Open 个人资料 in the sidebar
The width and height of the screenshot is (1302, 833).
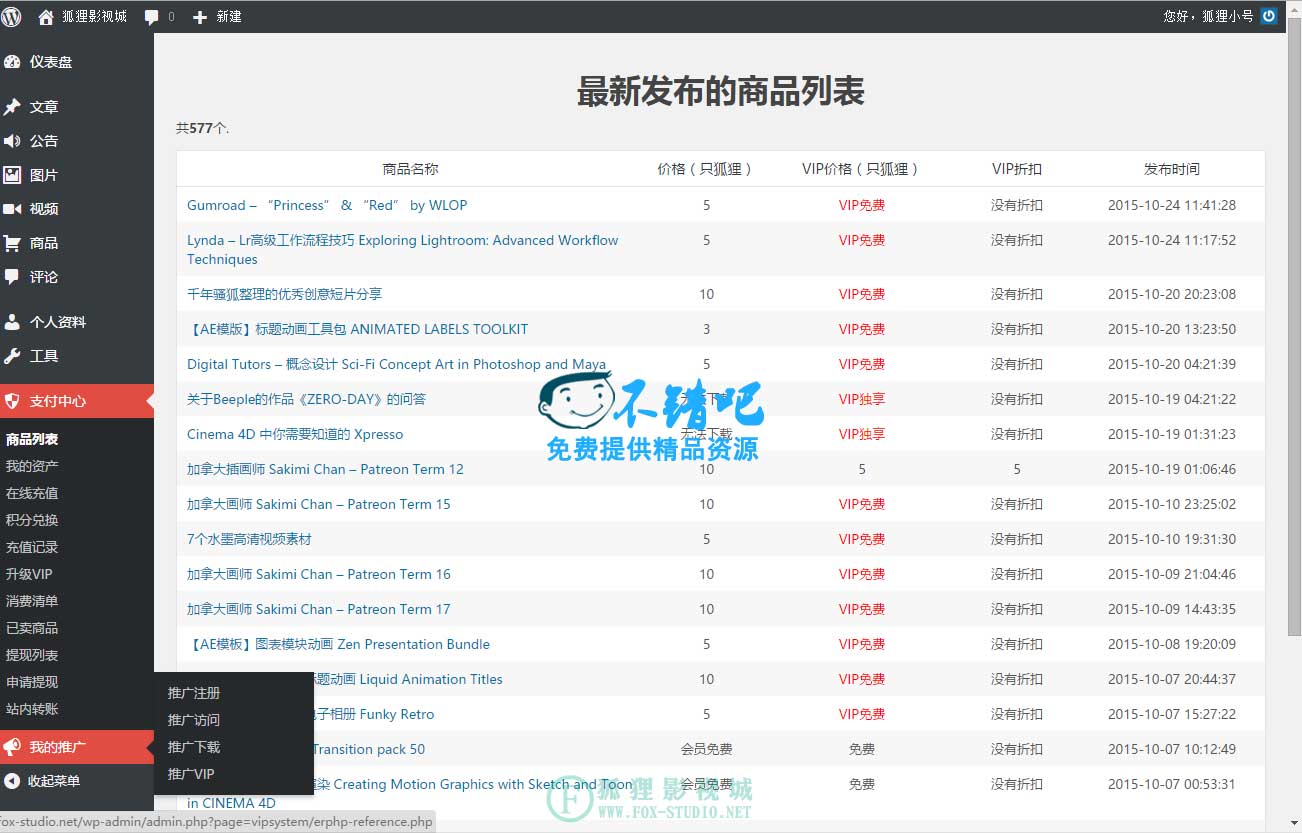pos(58,322)
